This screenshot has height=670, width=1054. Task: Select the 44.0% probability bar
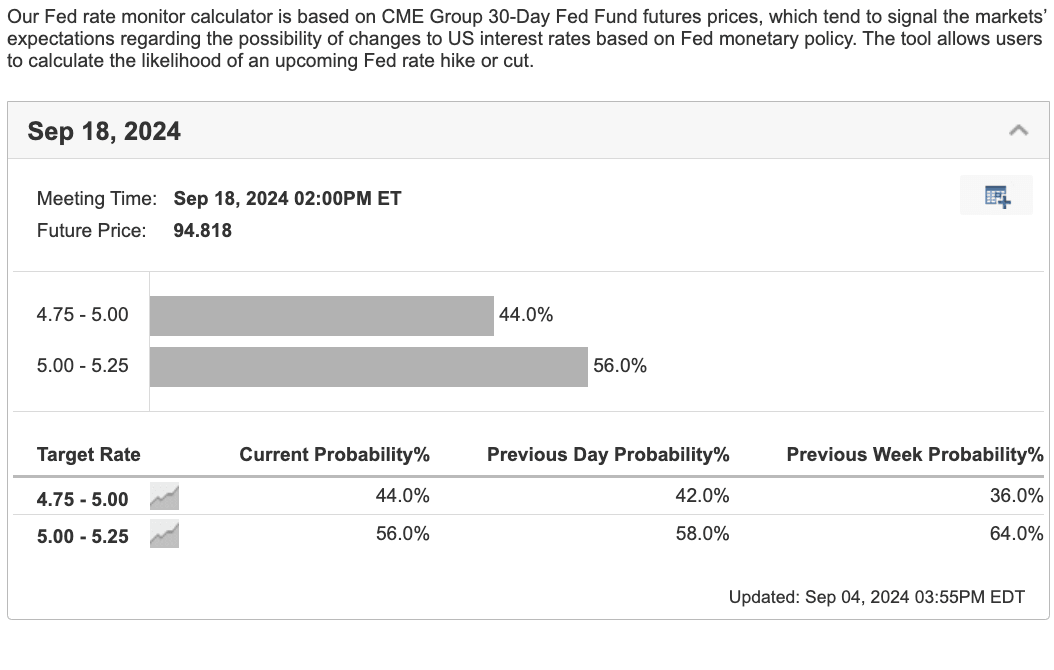pos(321,316)
